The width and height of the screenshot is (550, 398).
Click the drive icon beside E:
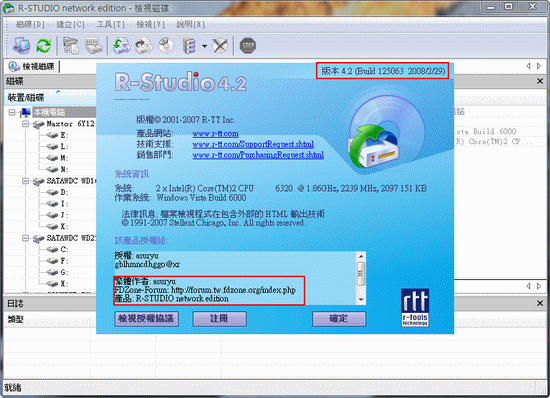pos(52,135)
